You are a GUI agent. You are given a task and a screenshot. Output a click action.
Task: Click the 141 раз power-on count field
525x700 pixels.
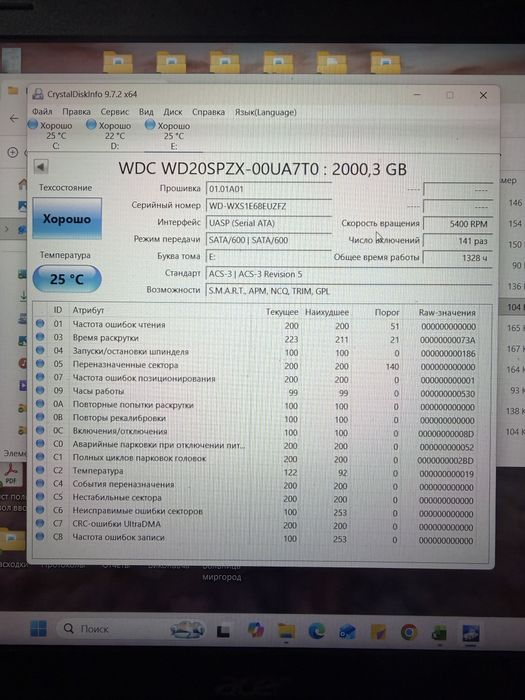pyautogui.click(x=458, y=241)
